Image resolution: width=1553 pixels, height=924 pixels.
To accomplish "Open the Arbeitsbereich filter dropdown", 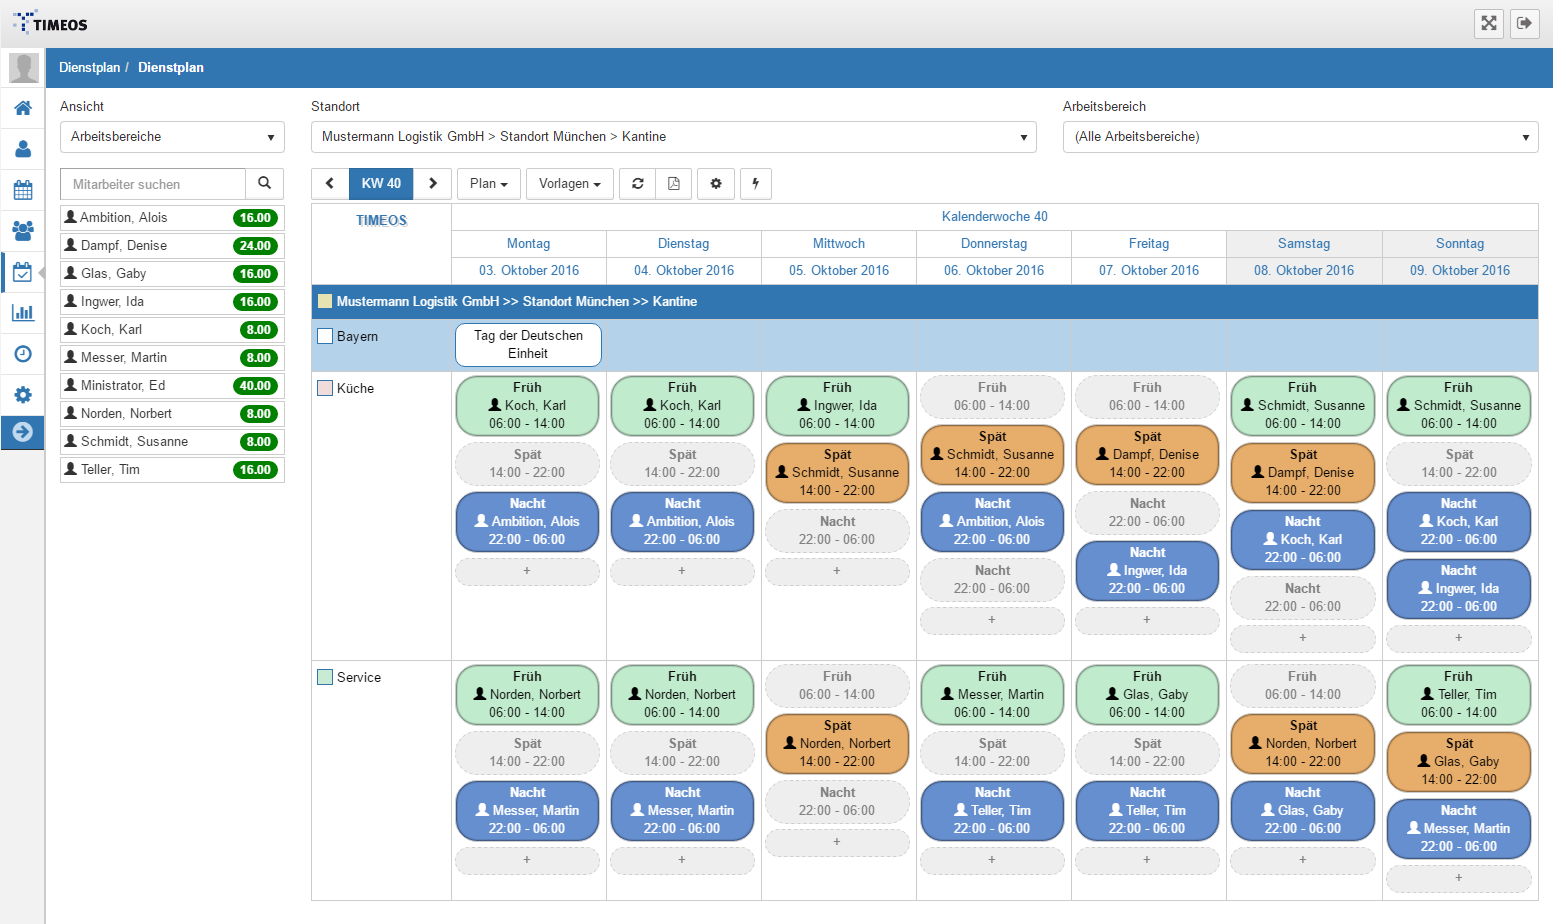I will [1300, 137].
